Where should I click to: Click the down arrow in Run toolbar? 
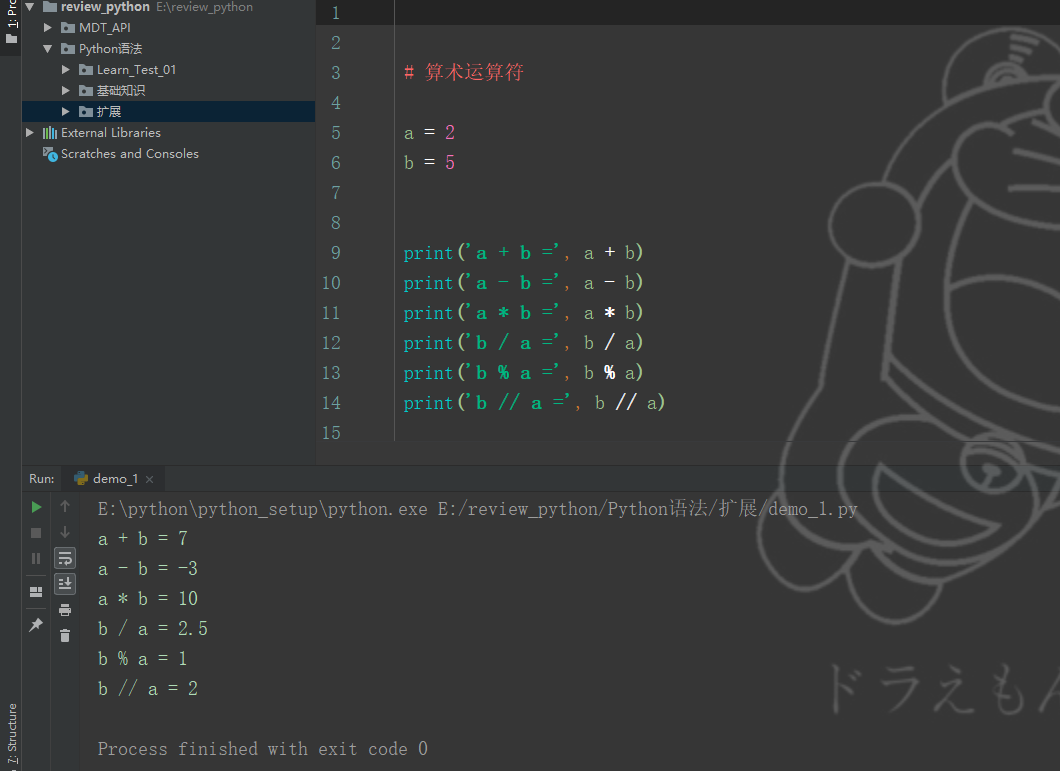click(x=65, y=532)
